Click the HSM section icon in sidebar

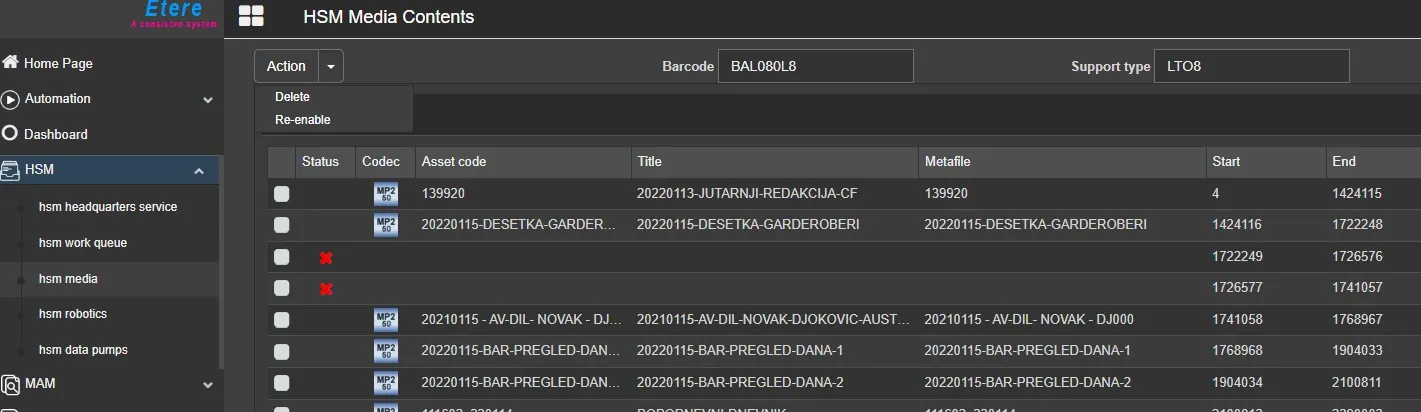point(11,171)
